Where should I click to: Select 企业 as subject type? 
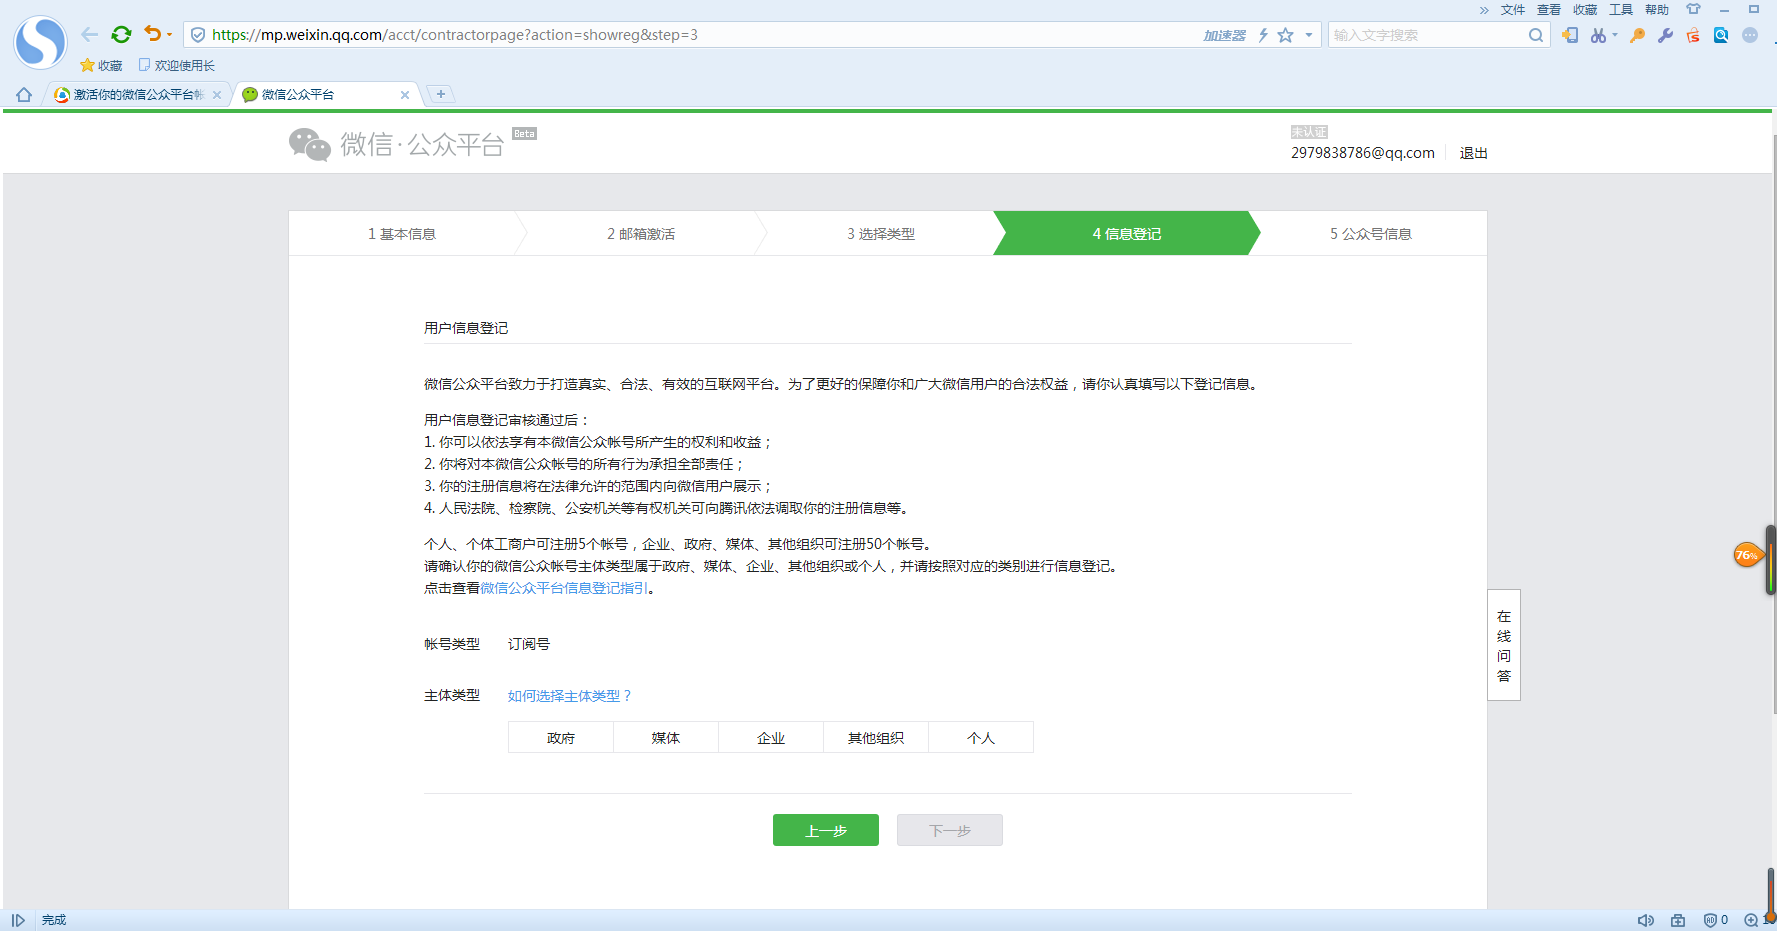[x=771, y=737]
